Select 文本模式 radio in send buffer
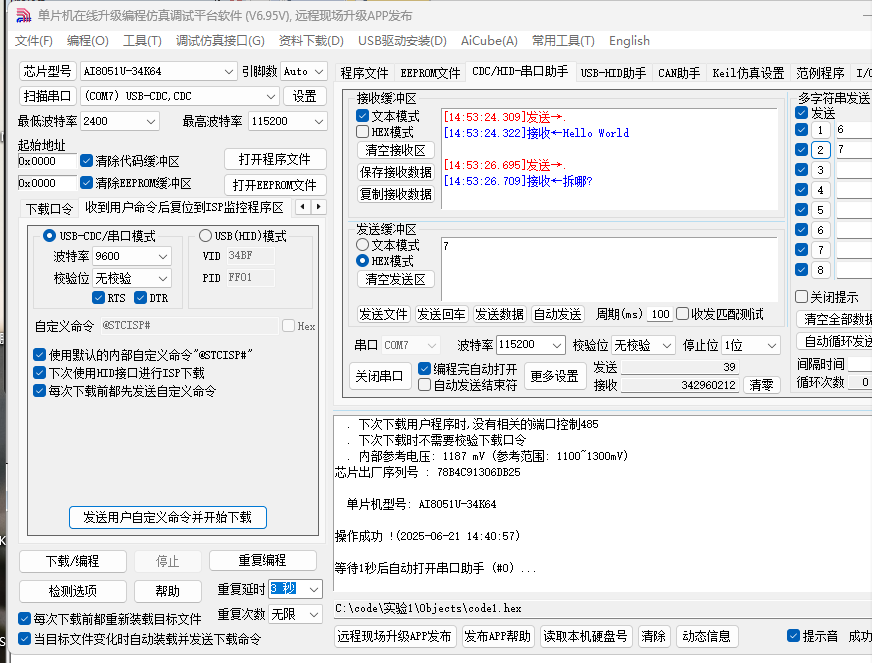Viewport: 872px width, 663px height. point(362,245)
